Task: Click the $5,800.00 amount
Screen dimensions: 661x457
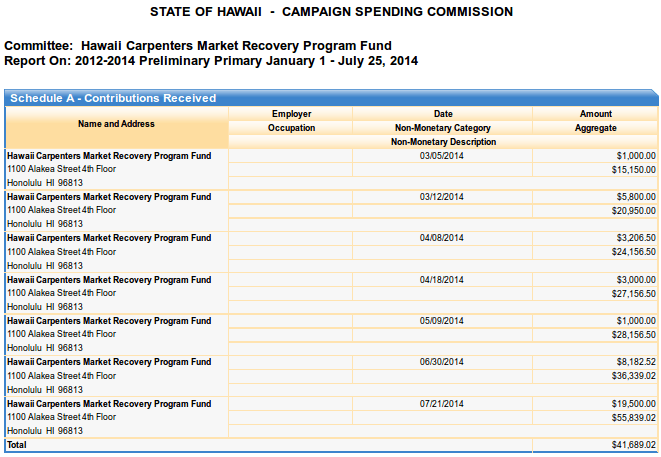Action: 636,197
